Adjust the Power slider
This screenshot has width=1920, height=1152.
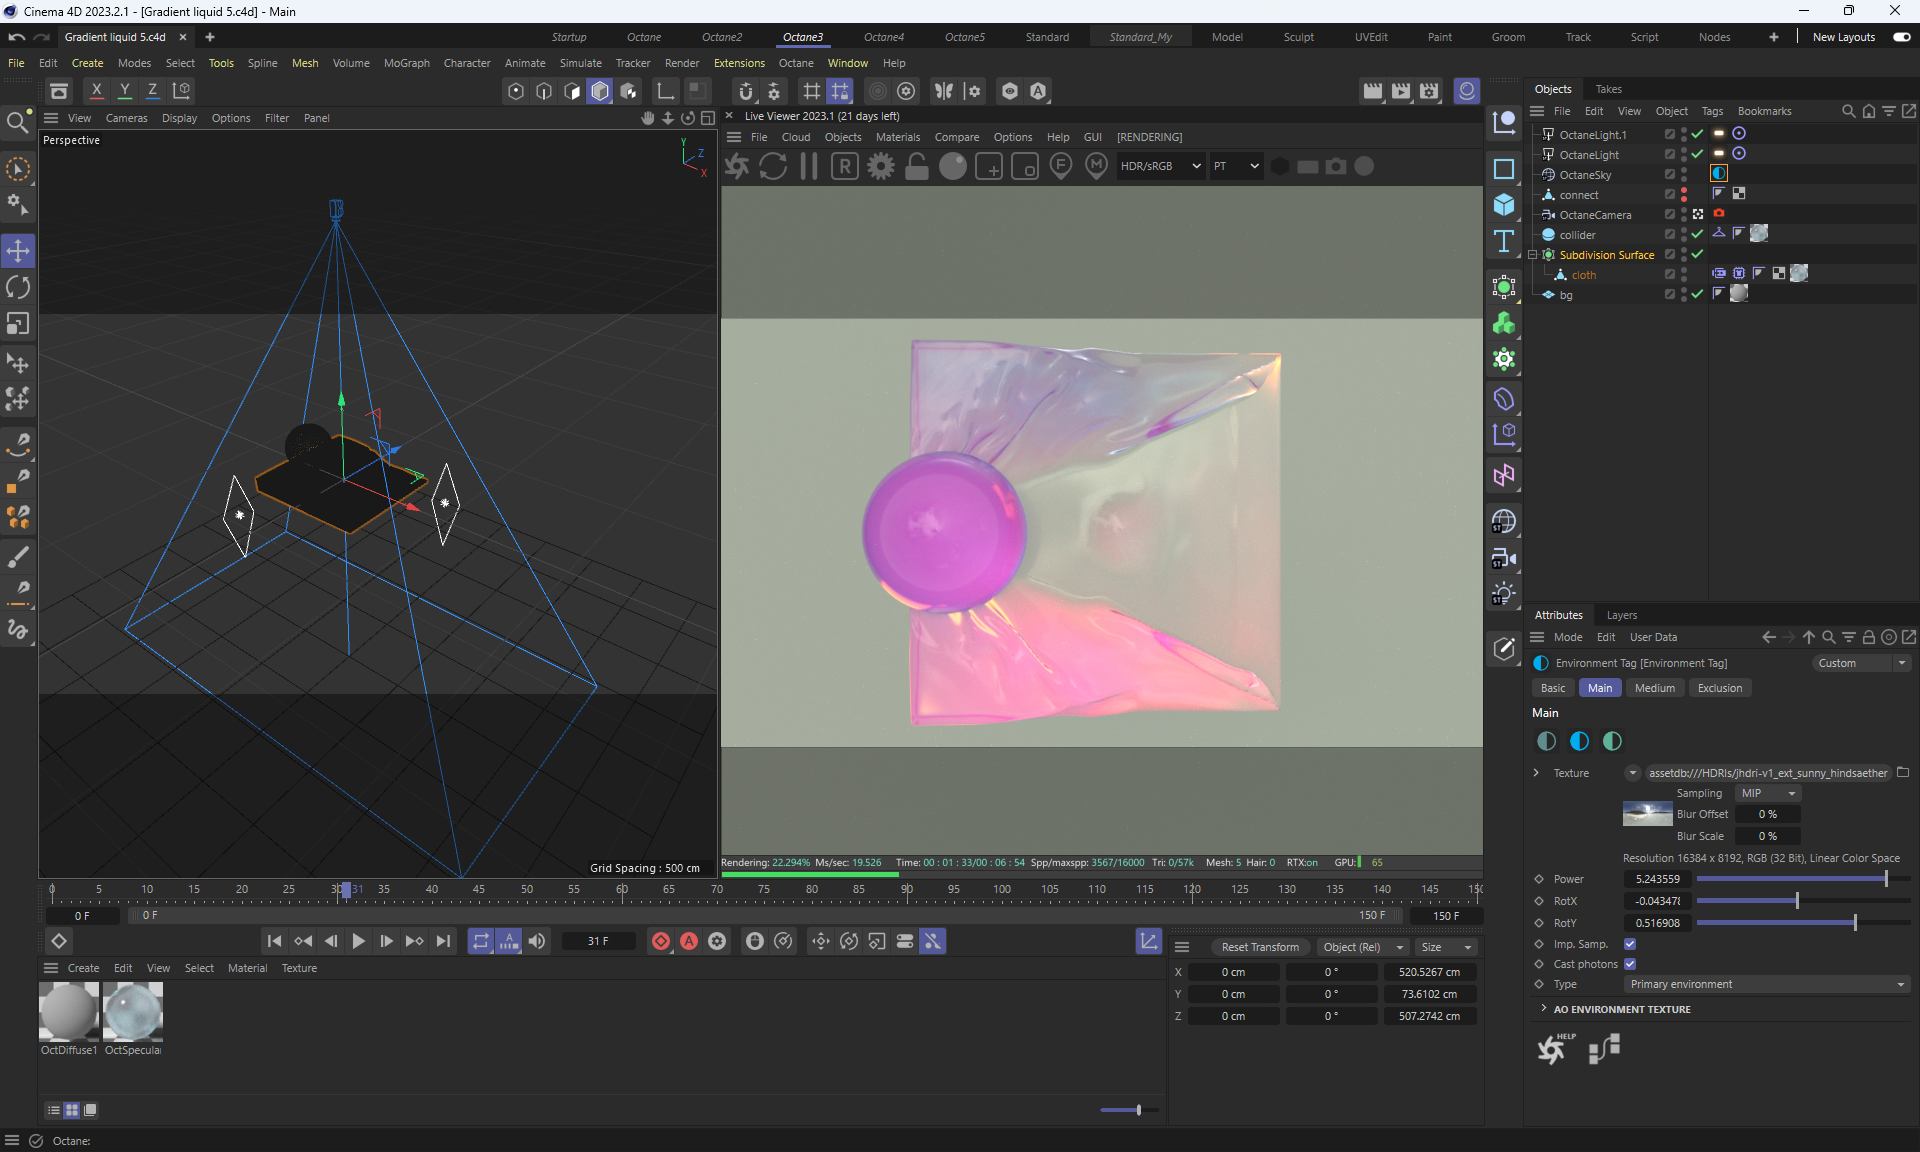1885,879
